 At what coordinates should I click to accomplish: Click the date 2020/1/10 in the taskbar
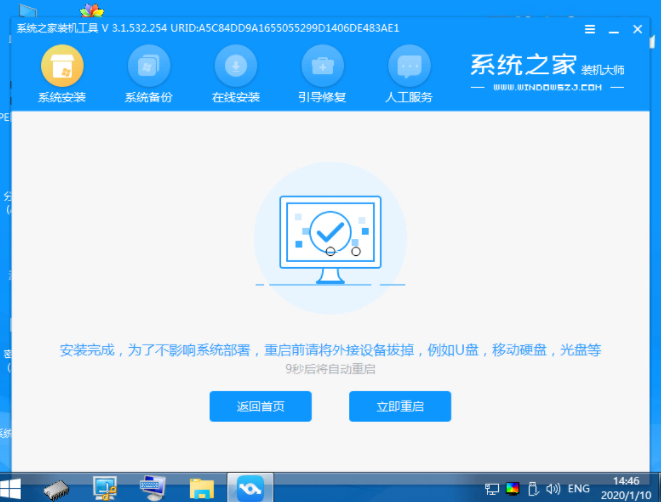(x=626, y=495)
